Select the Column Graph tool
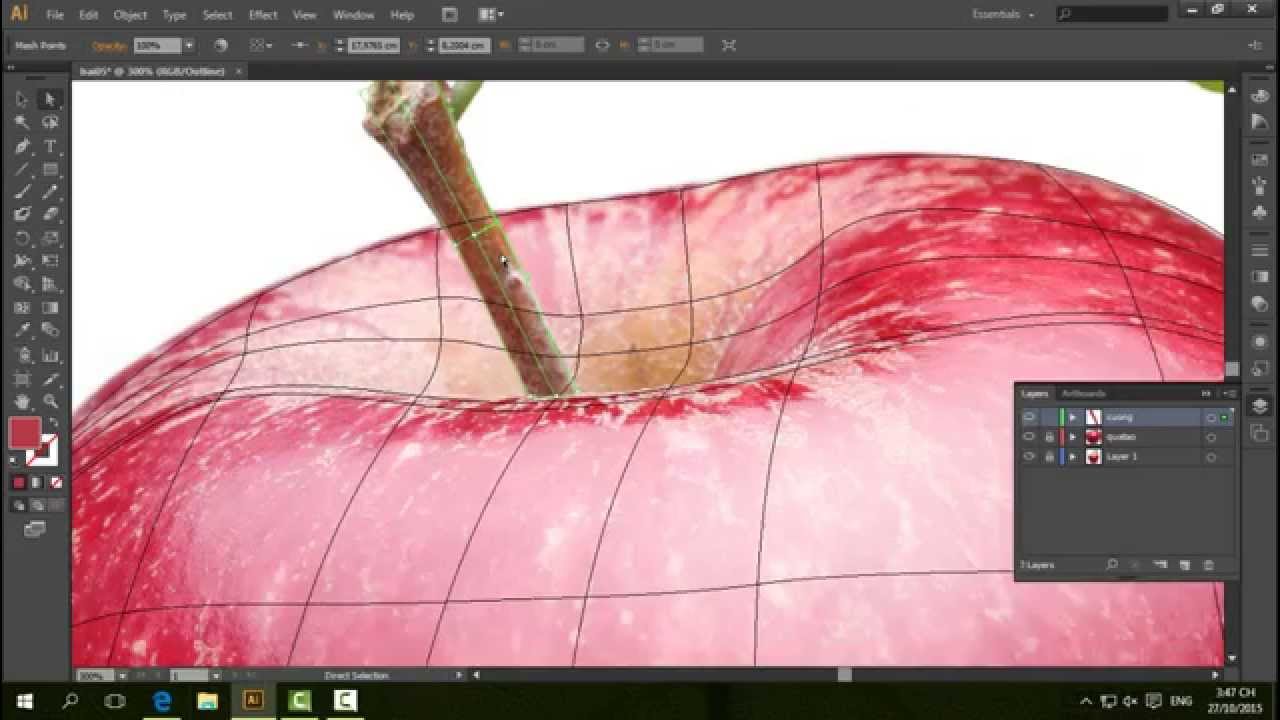 49,355
